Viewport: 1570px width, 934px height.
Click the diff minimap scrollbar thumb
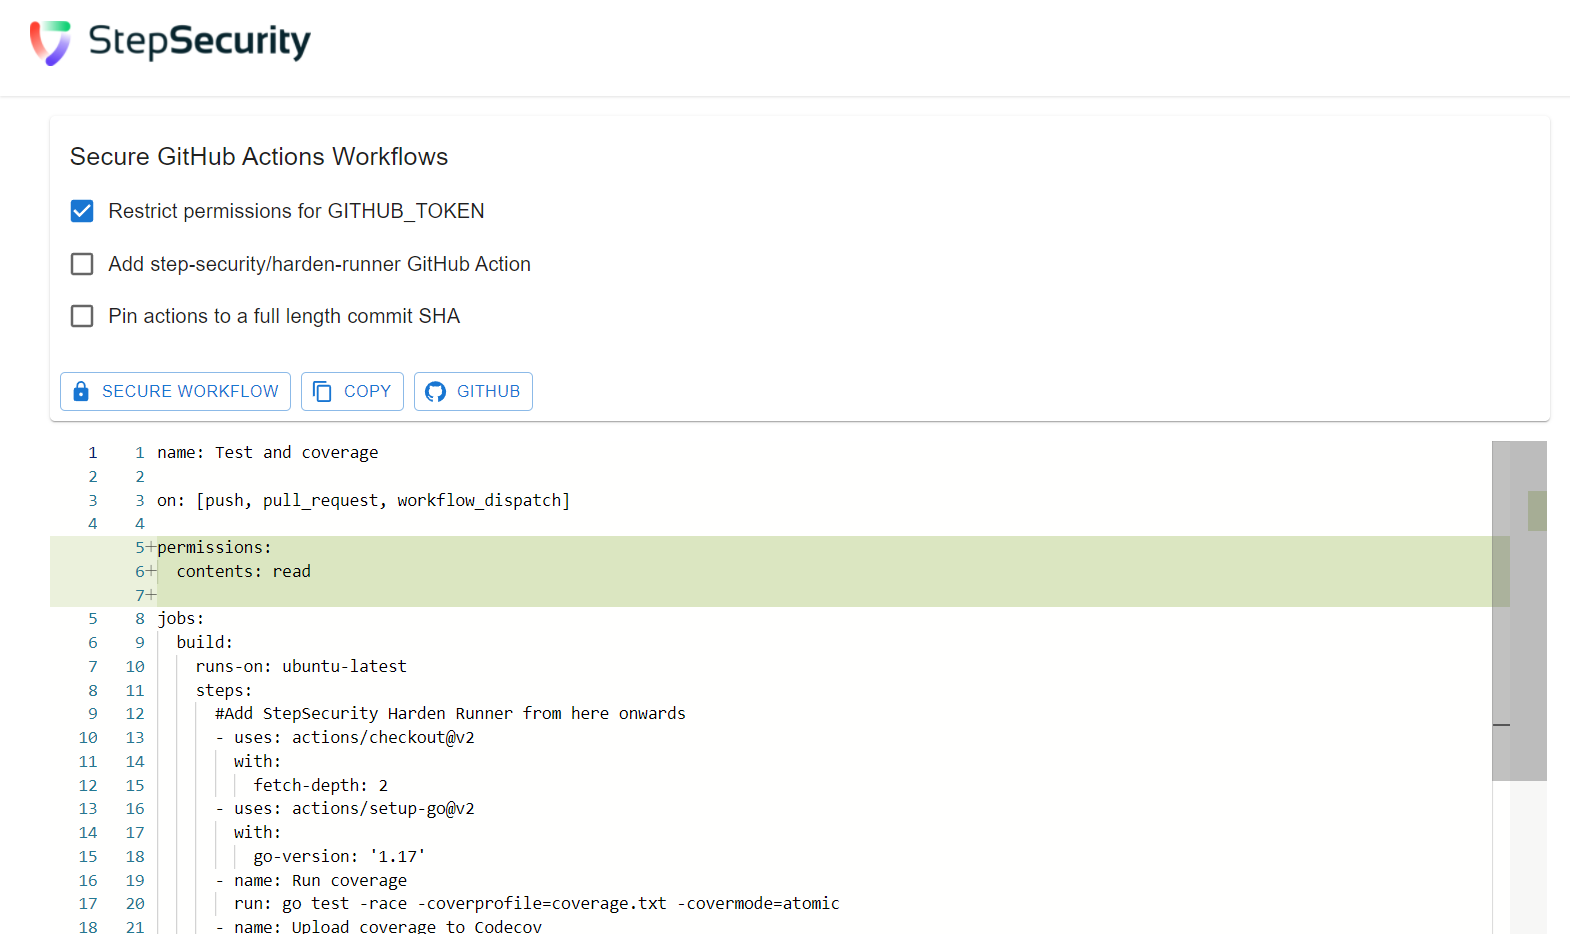1519,611
